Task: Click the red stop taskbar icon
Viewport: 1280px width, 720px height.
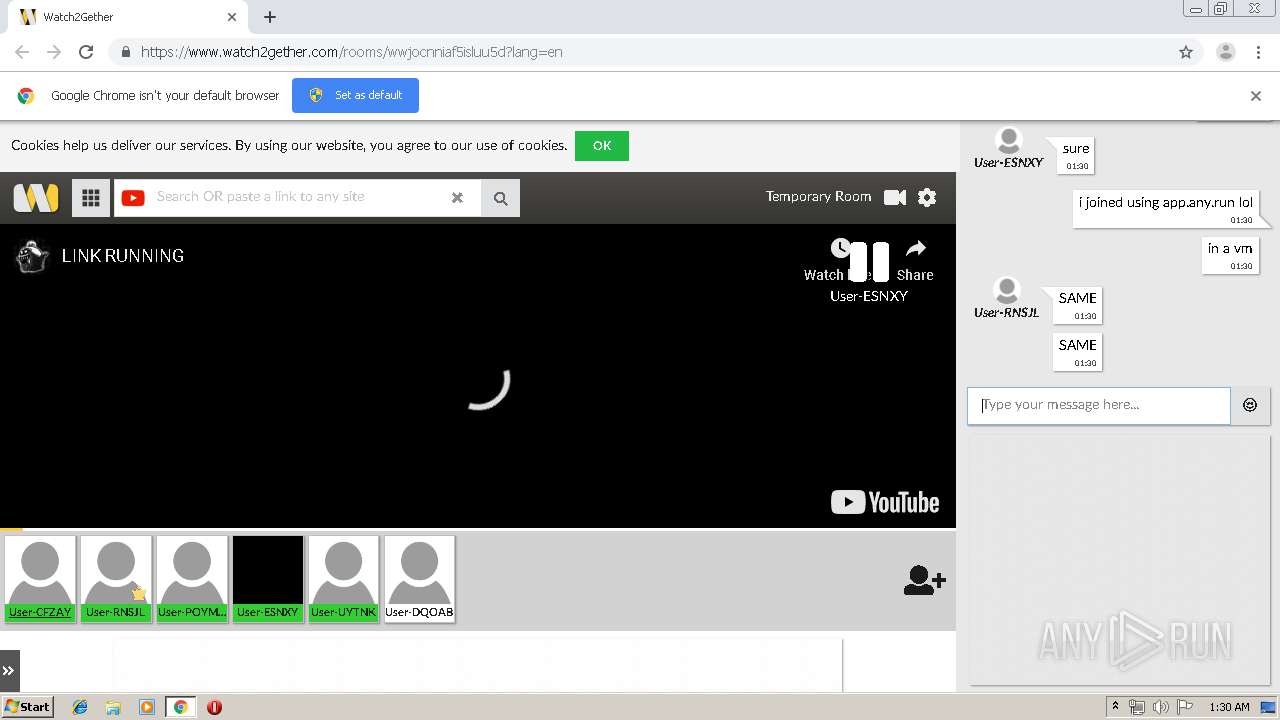Action: pyautogui.click(x=214, y=707)
